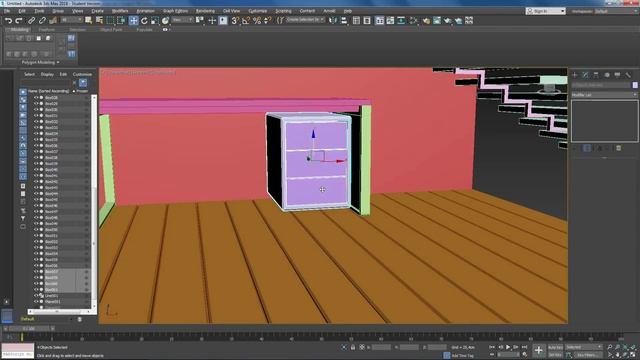Sort by the Name (Sorted Ascending) column header
This screenshot has width=640, height=360.
click(x=48, y=91)
